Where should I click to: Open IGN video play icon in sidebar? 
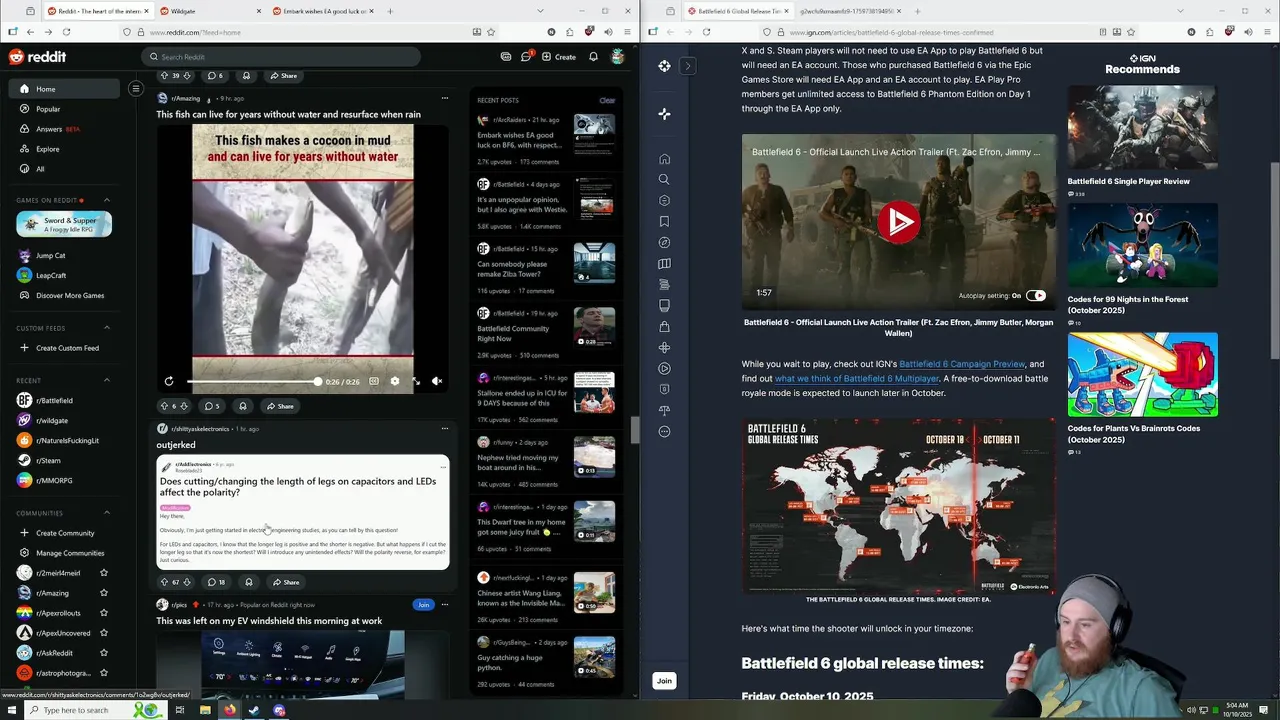pyautogui.click(x=664, y=369)
